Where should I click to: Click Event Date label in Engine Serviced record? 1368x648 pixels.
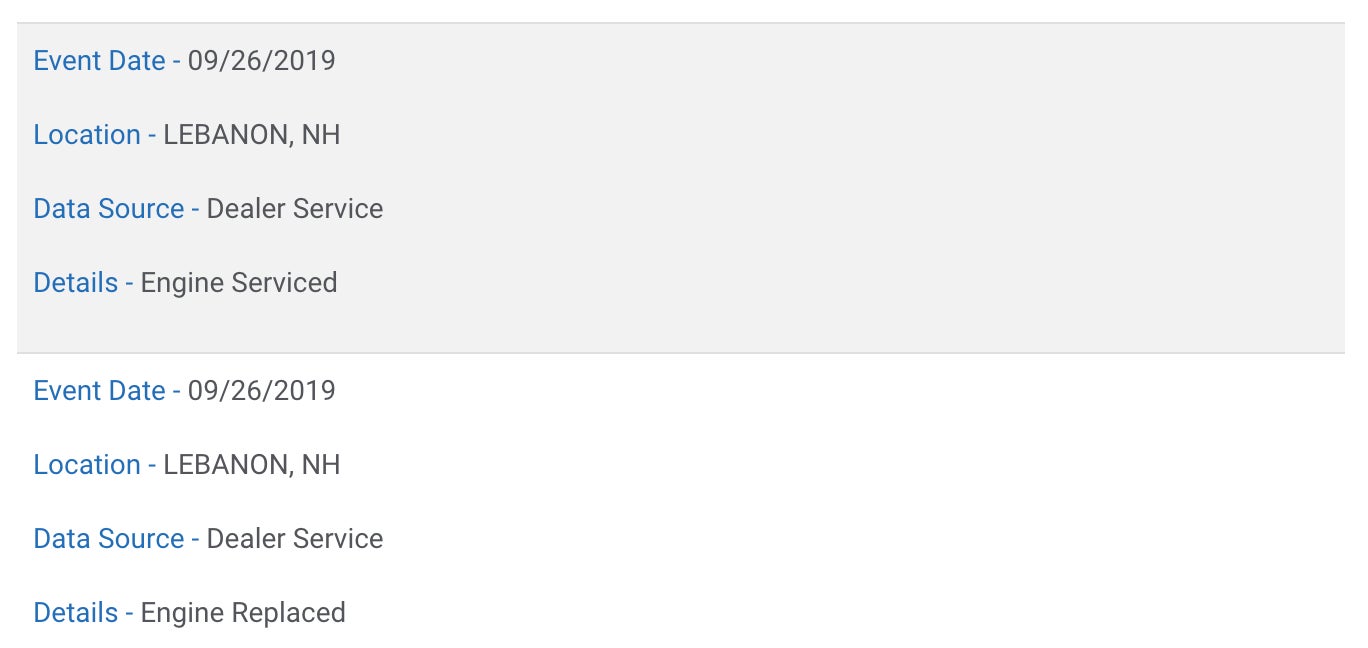point(99,61)
